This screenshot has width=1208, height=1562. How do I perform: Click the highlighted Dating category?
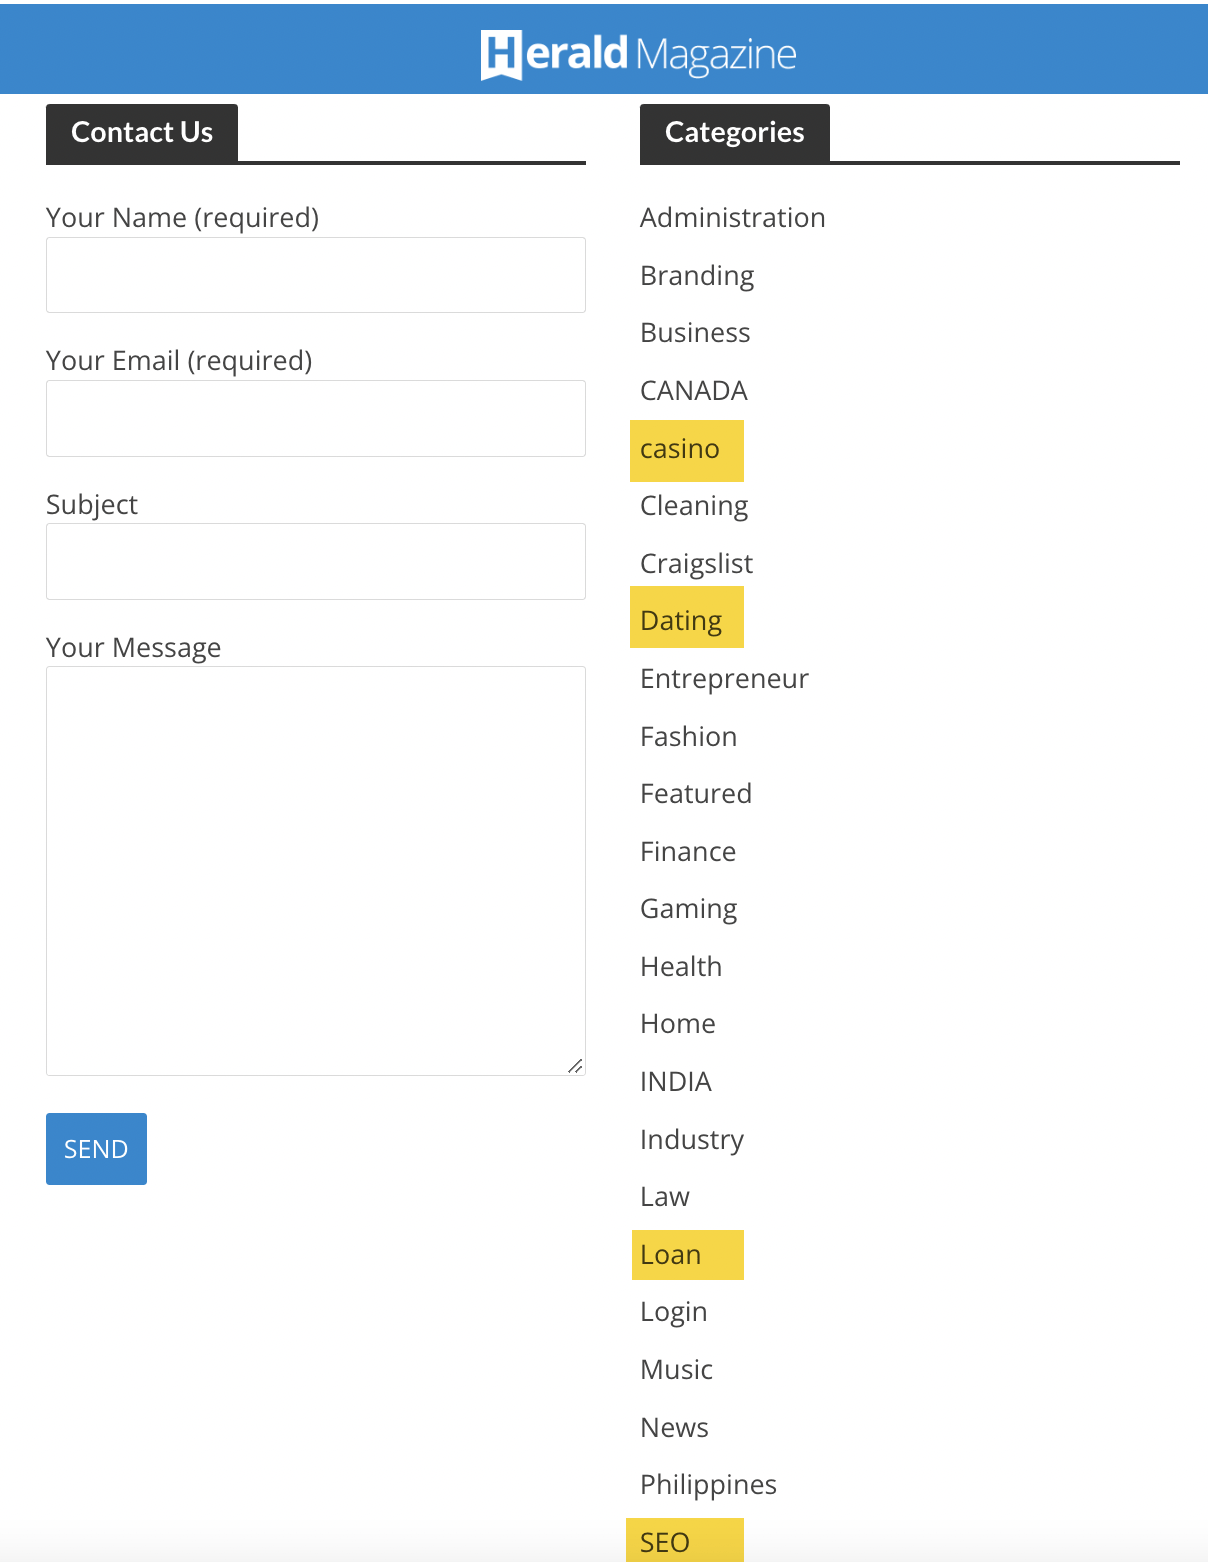(x=681, y=621)
